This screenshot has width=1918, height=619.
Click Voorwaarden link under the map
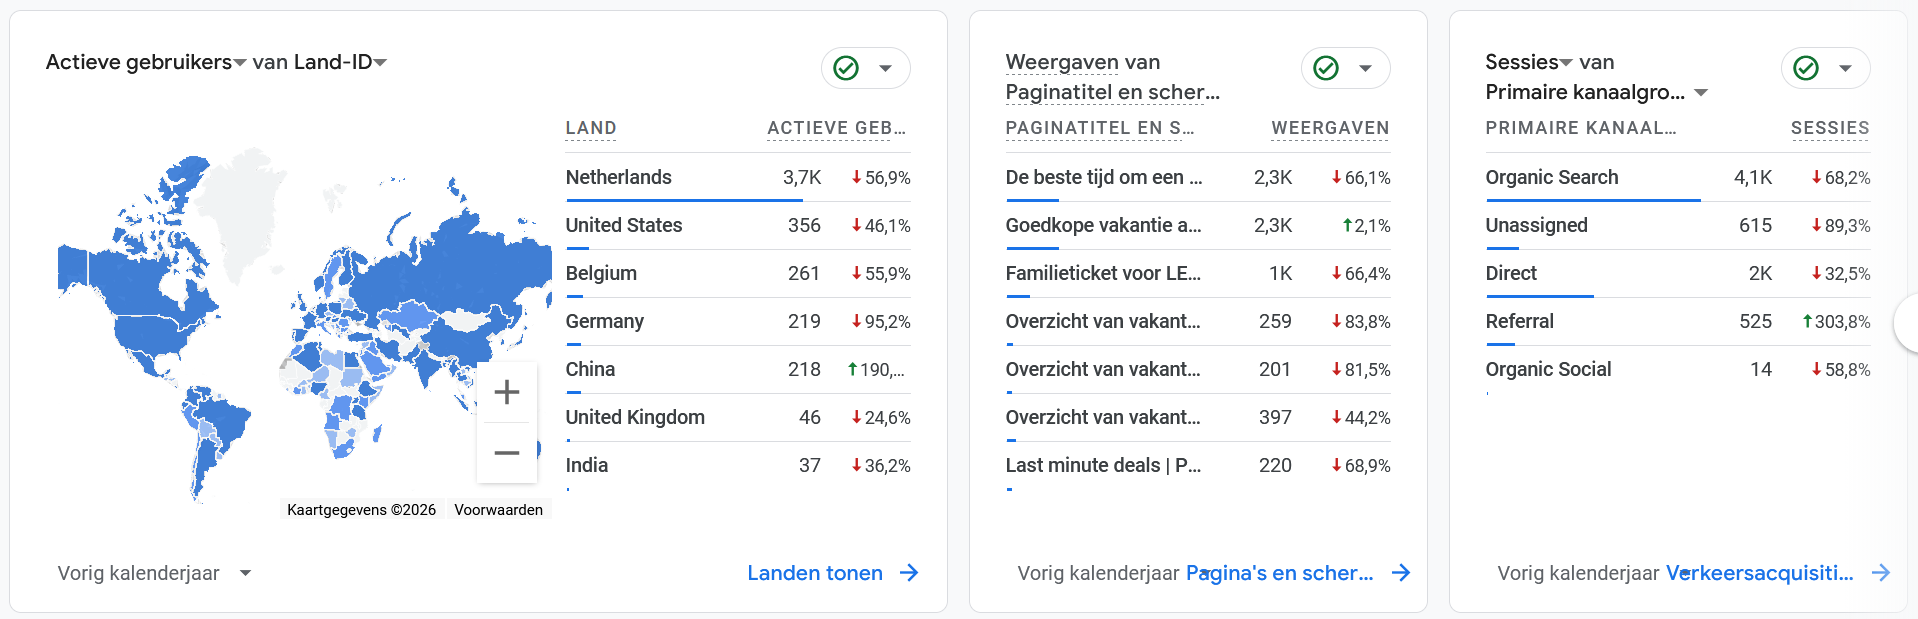[x=498, y=510]
